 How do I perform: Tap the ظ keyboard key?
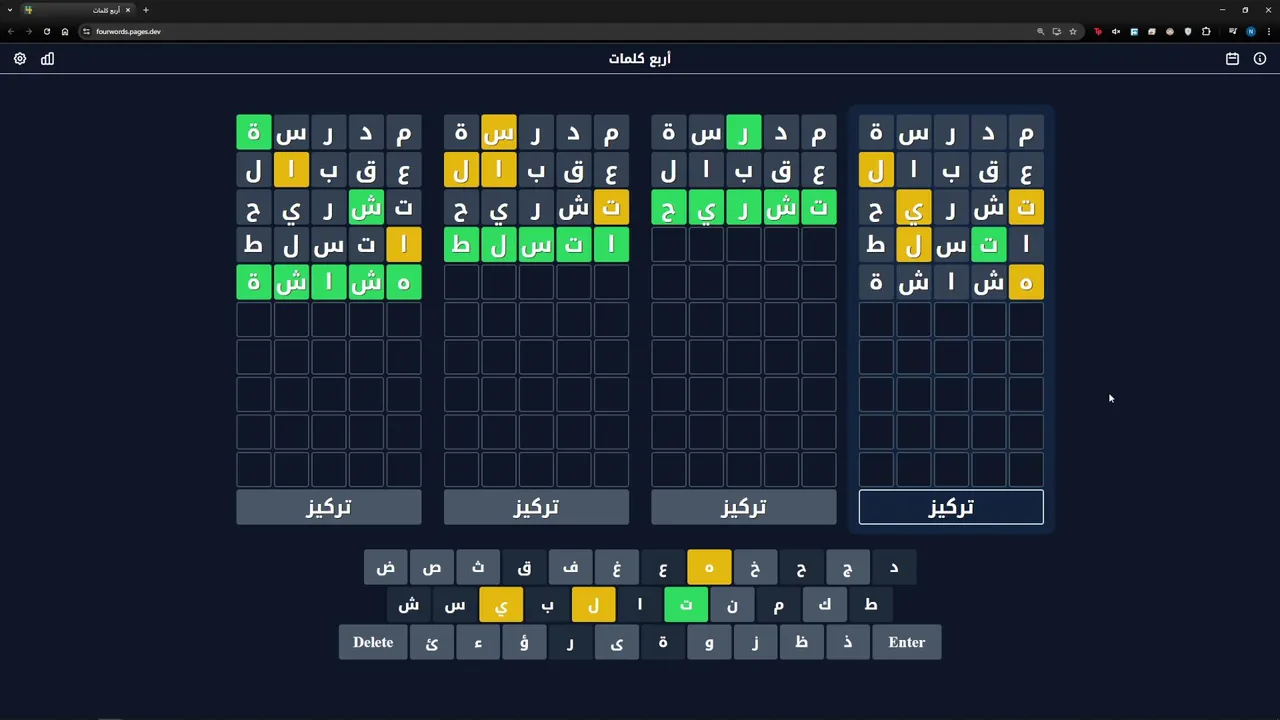[801, 642]
